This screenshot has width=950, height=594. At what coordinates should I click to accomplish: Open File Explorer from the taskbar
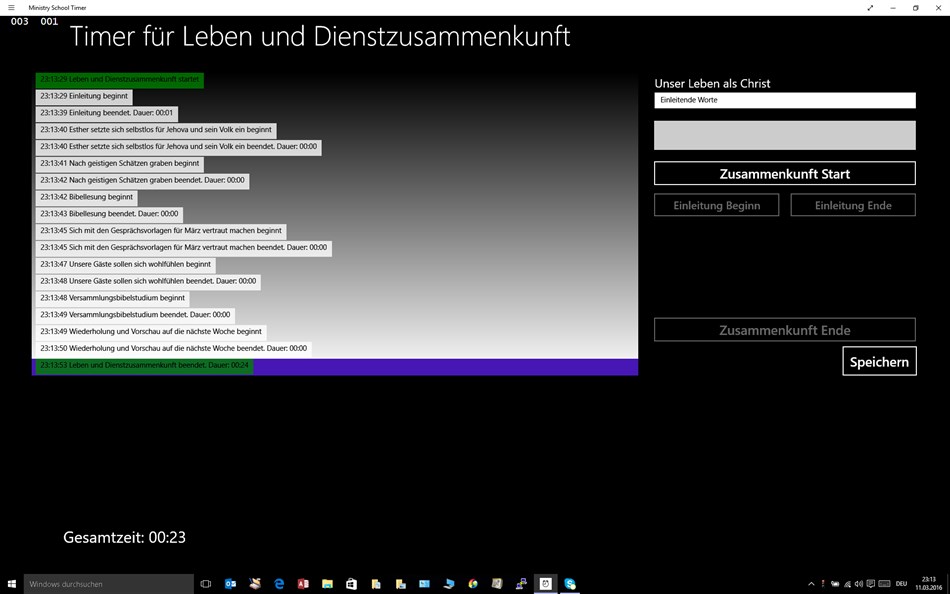coord(327,584)
